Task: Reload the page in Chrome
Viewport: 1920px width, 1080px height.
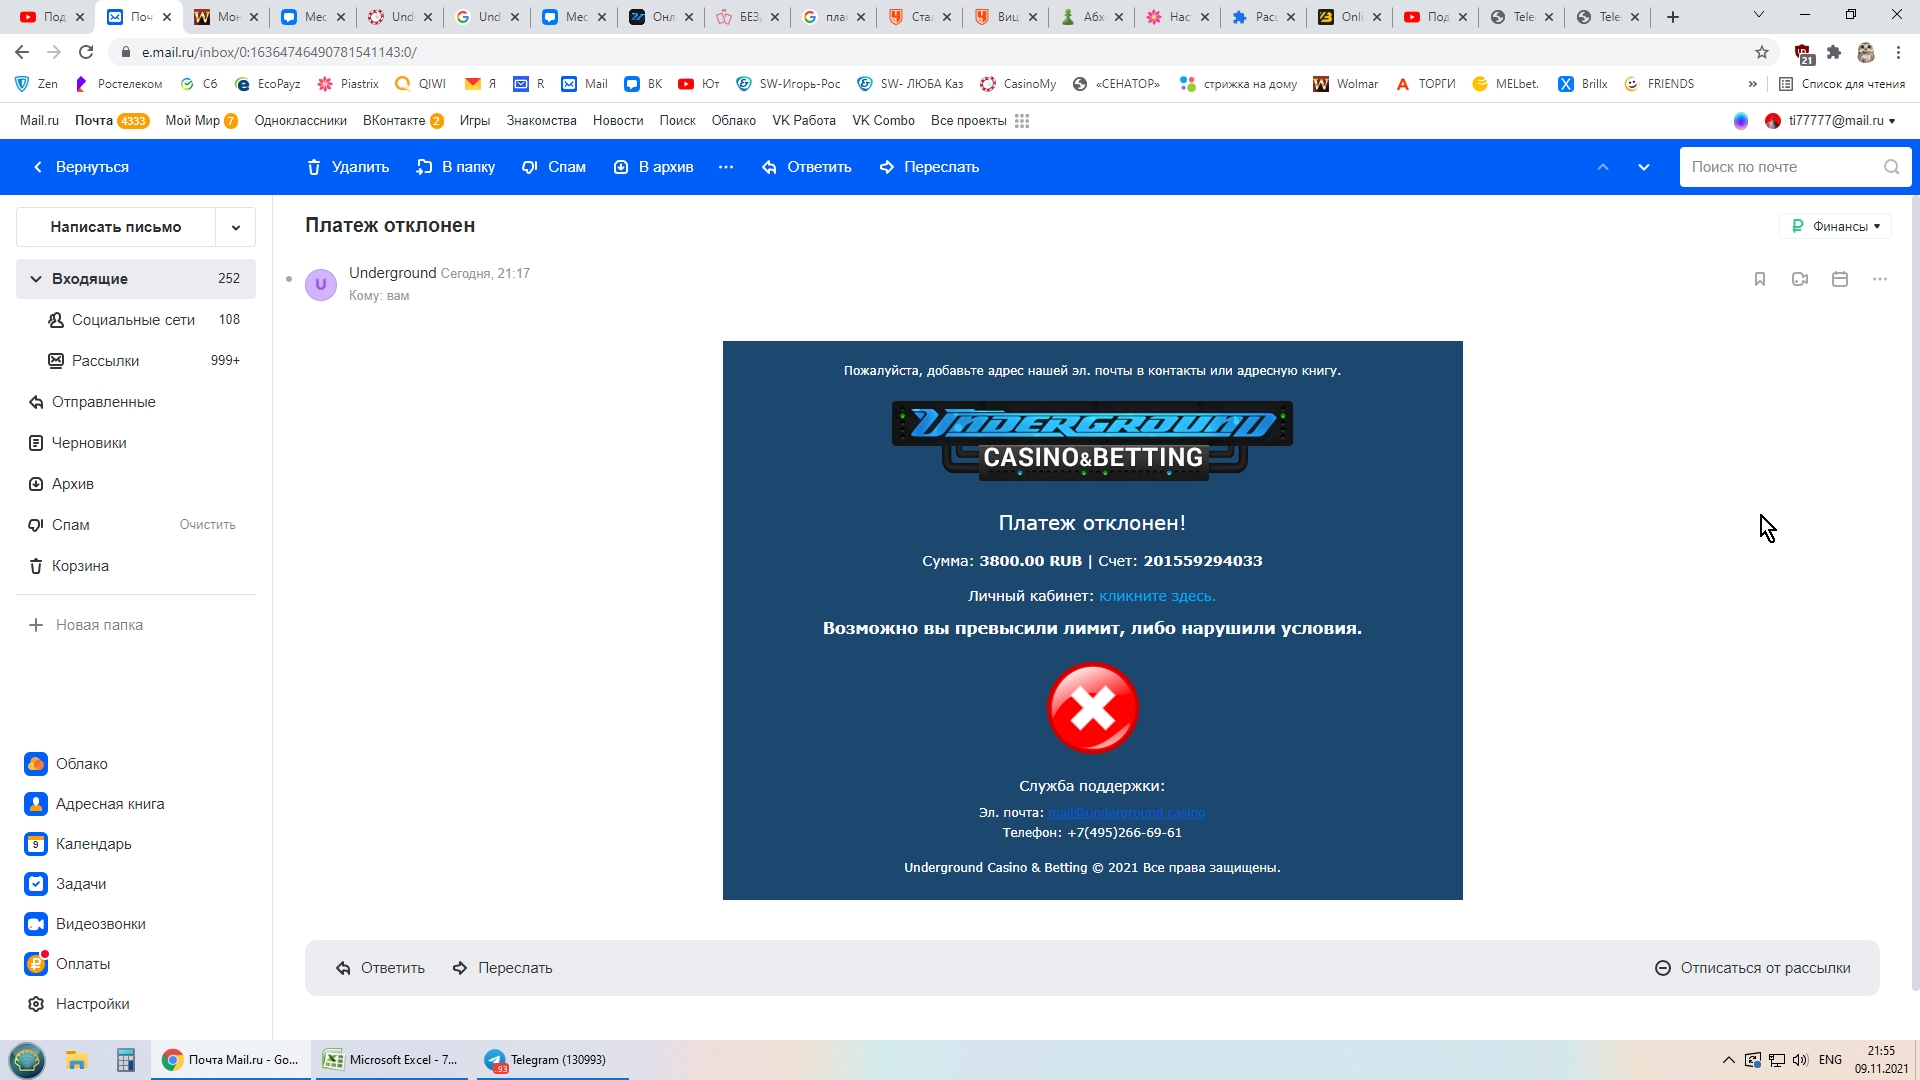Action: pyautogui.click(x=86, y=52)
